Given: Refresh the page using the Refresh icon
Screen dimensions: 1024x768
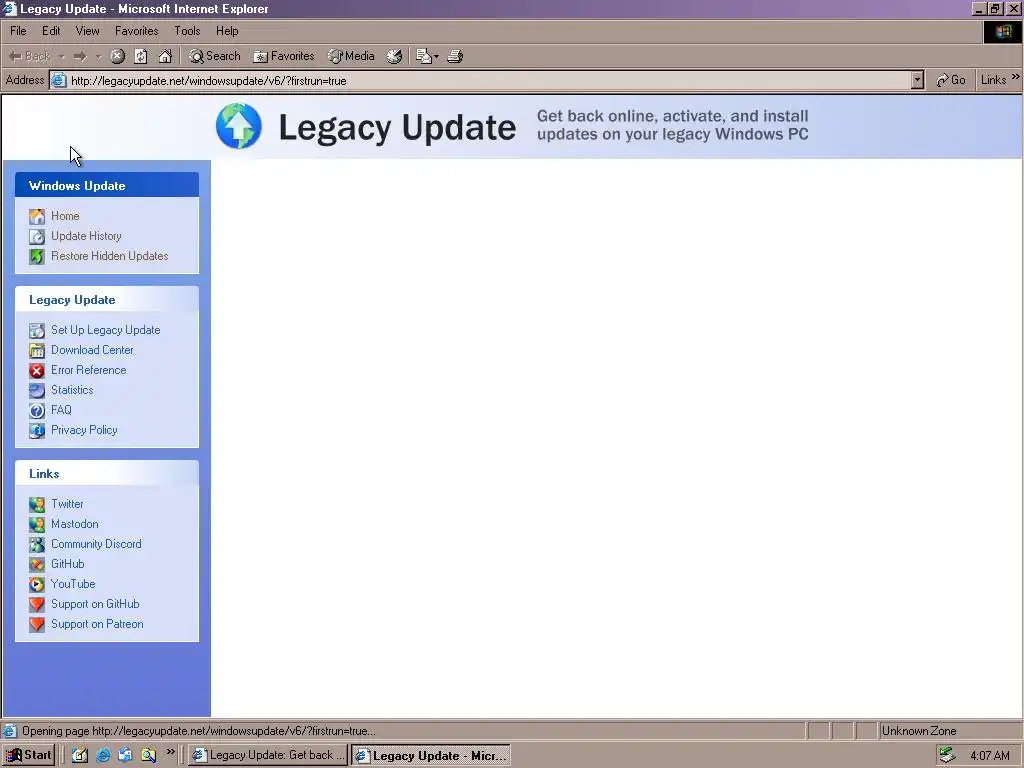Looking at the screenshot, I should [141, 56].
